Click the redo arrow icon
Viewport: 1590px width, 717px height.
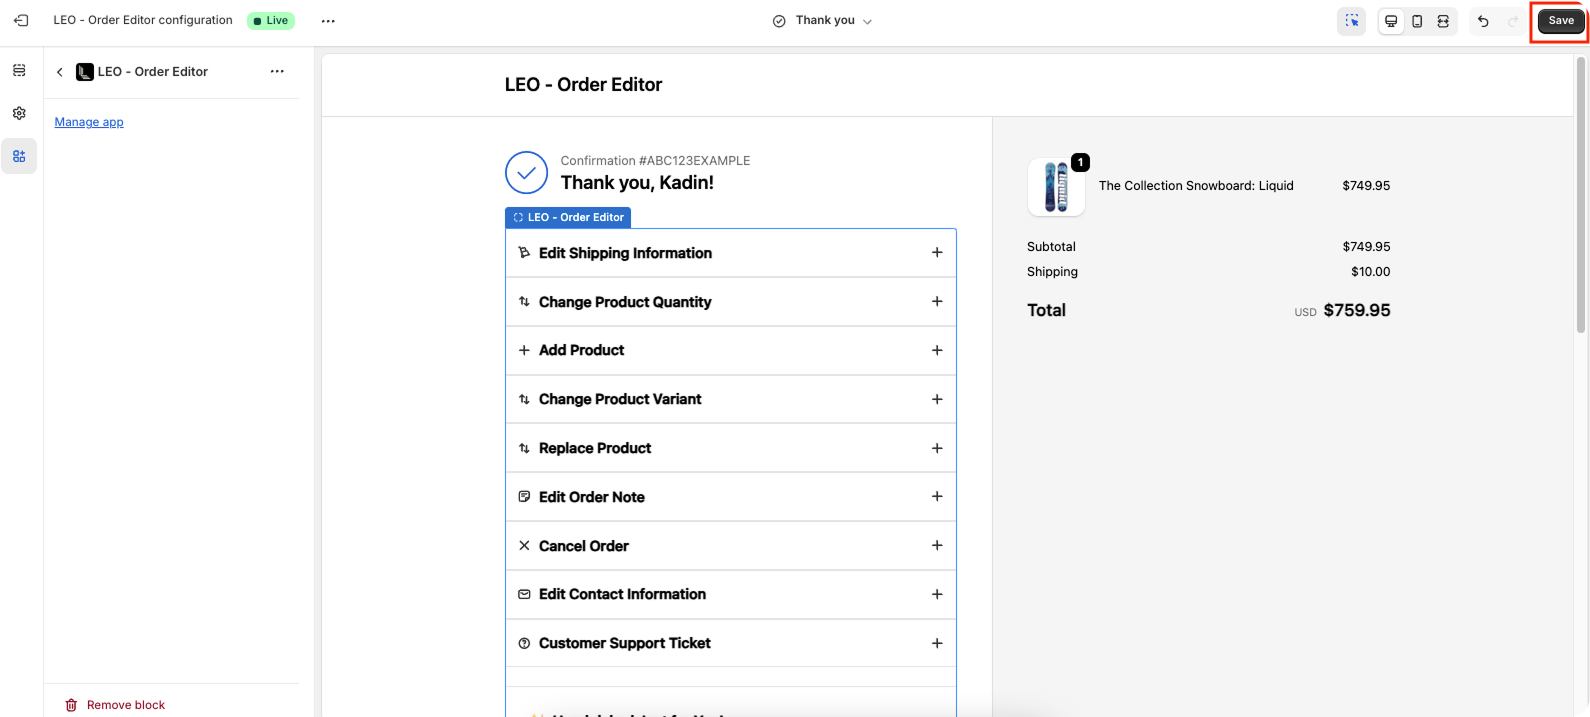coord(1513,21)
